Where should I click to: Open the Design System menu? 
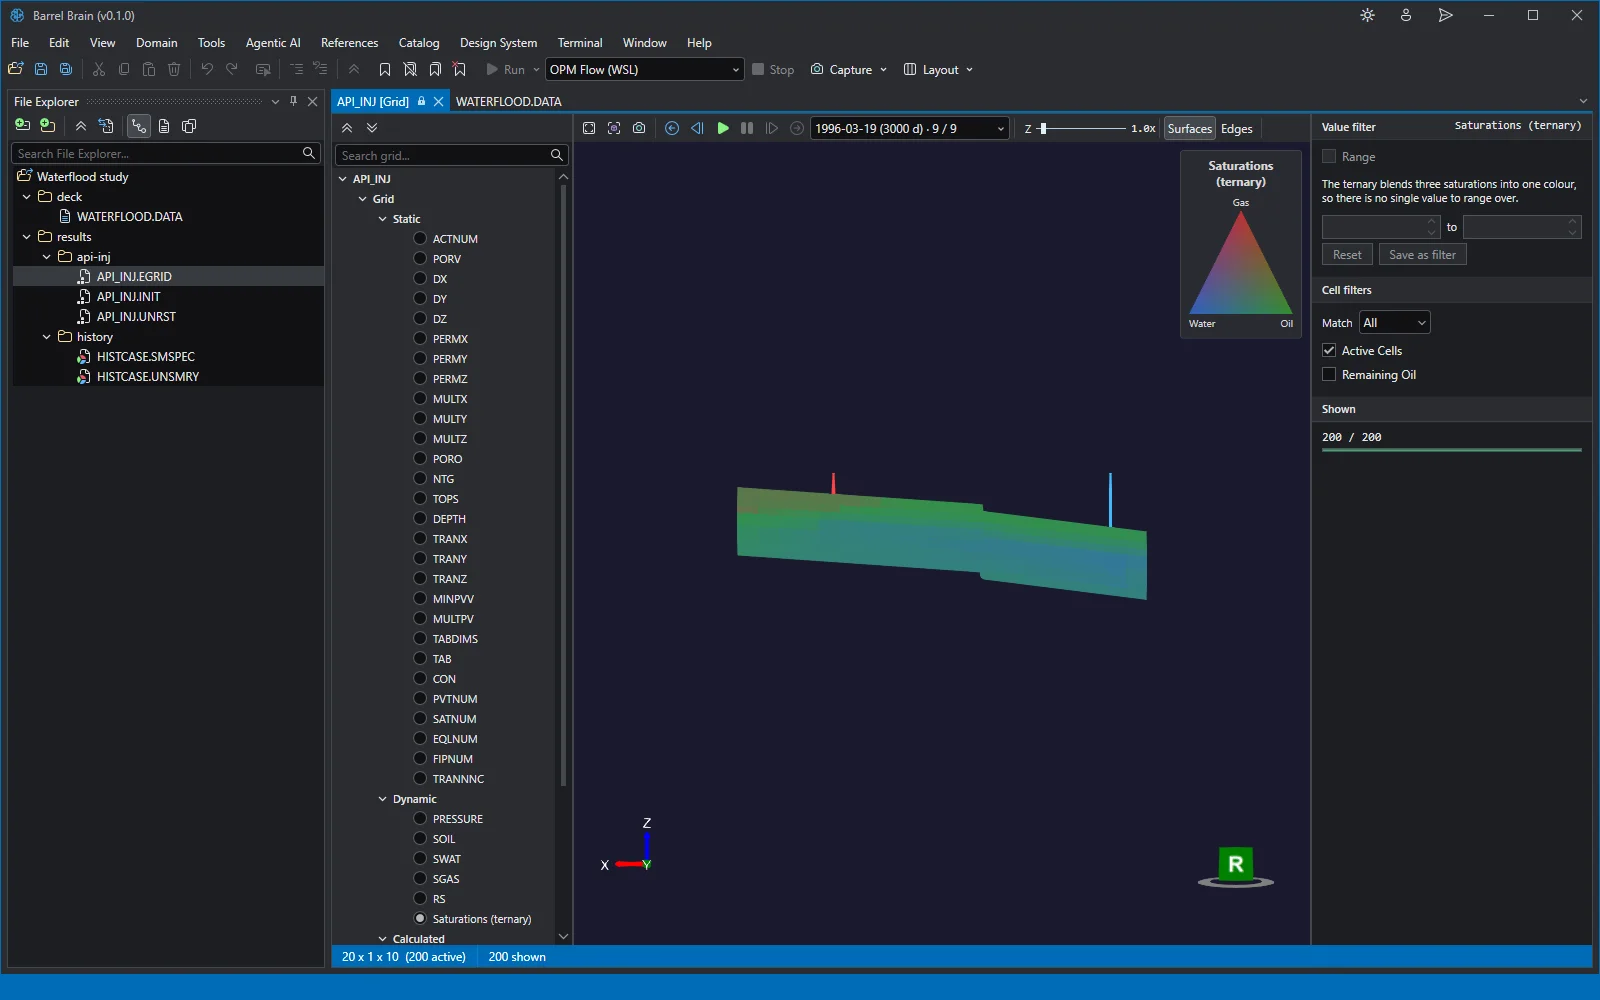498,43
